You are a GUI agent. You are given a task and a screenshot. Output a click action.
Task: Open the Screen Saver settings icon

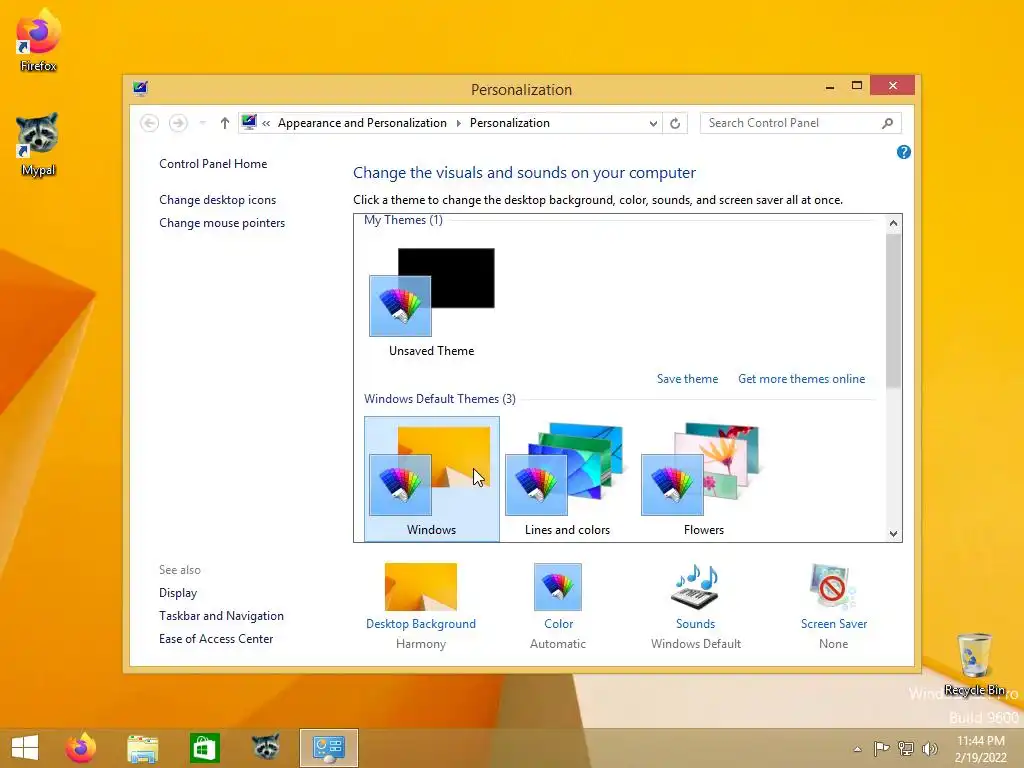pos(833,586)
